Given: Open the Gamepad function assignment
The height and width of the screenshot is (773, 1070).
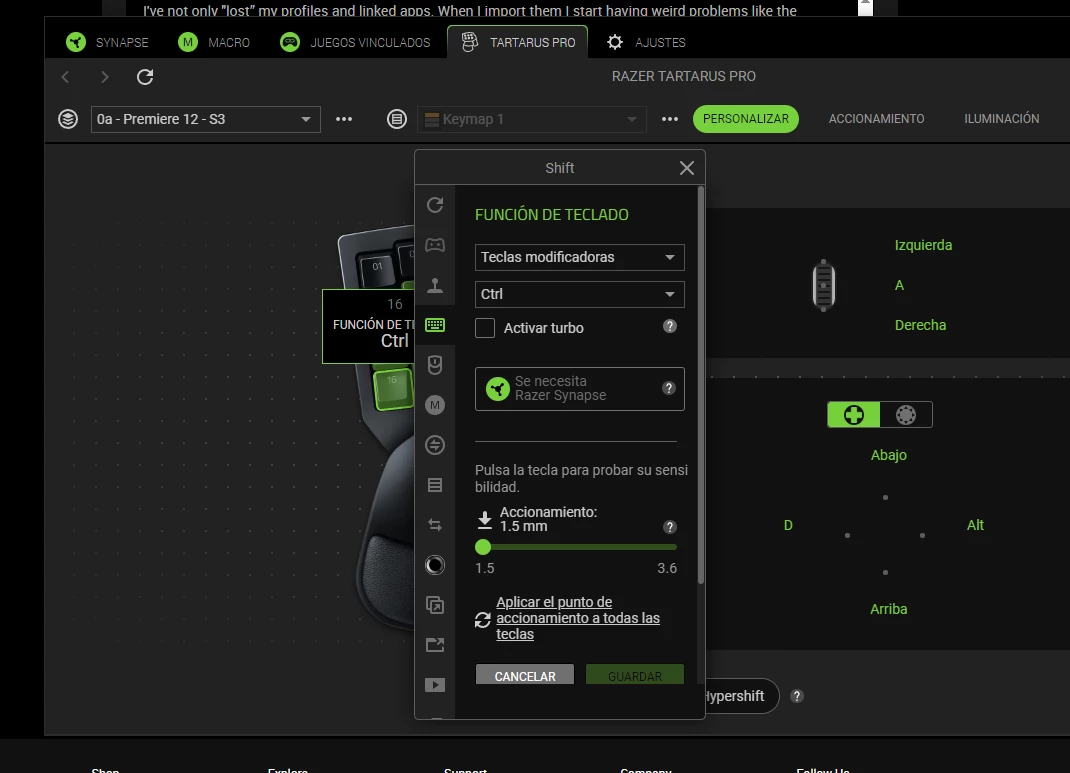Looking at the screenshot, I should 435,245.
